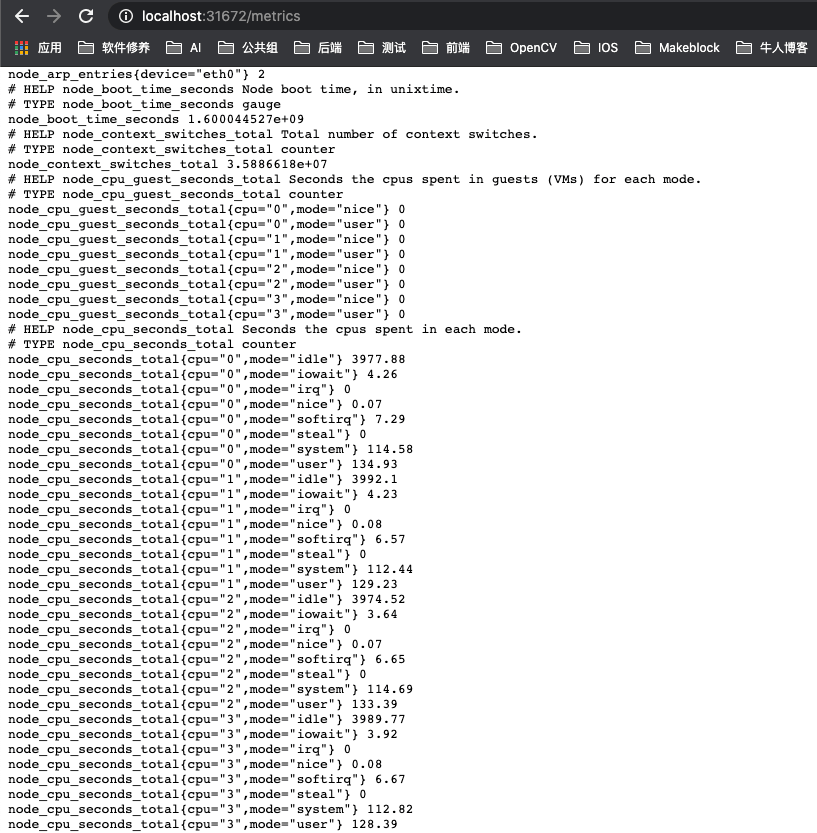
Task: Click the cpu 0 idle value 3977.88
Action: (378, 359)
